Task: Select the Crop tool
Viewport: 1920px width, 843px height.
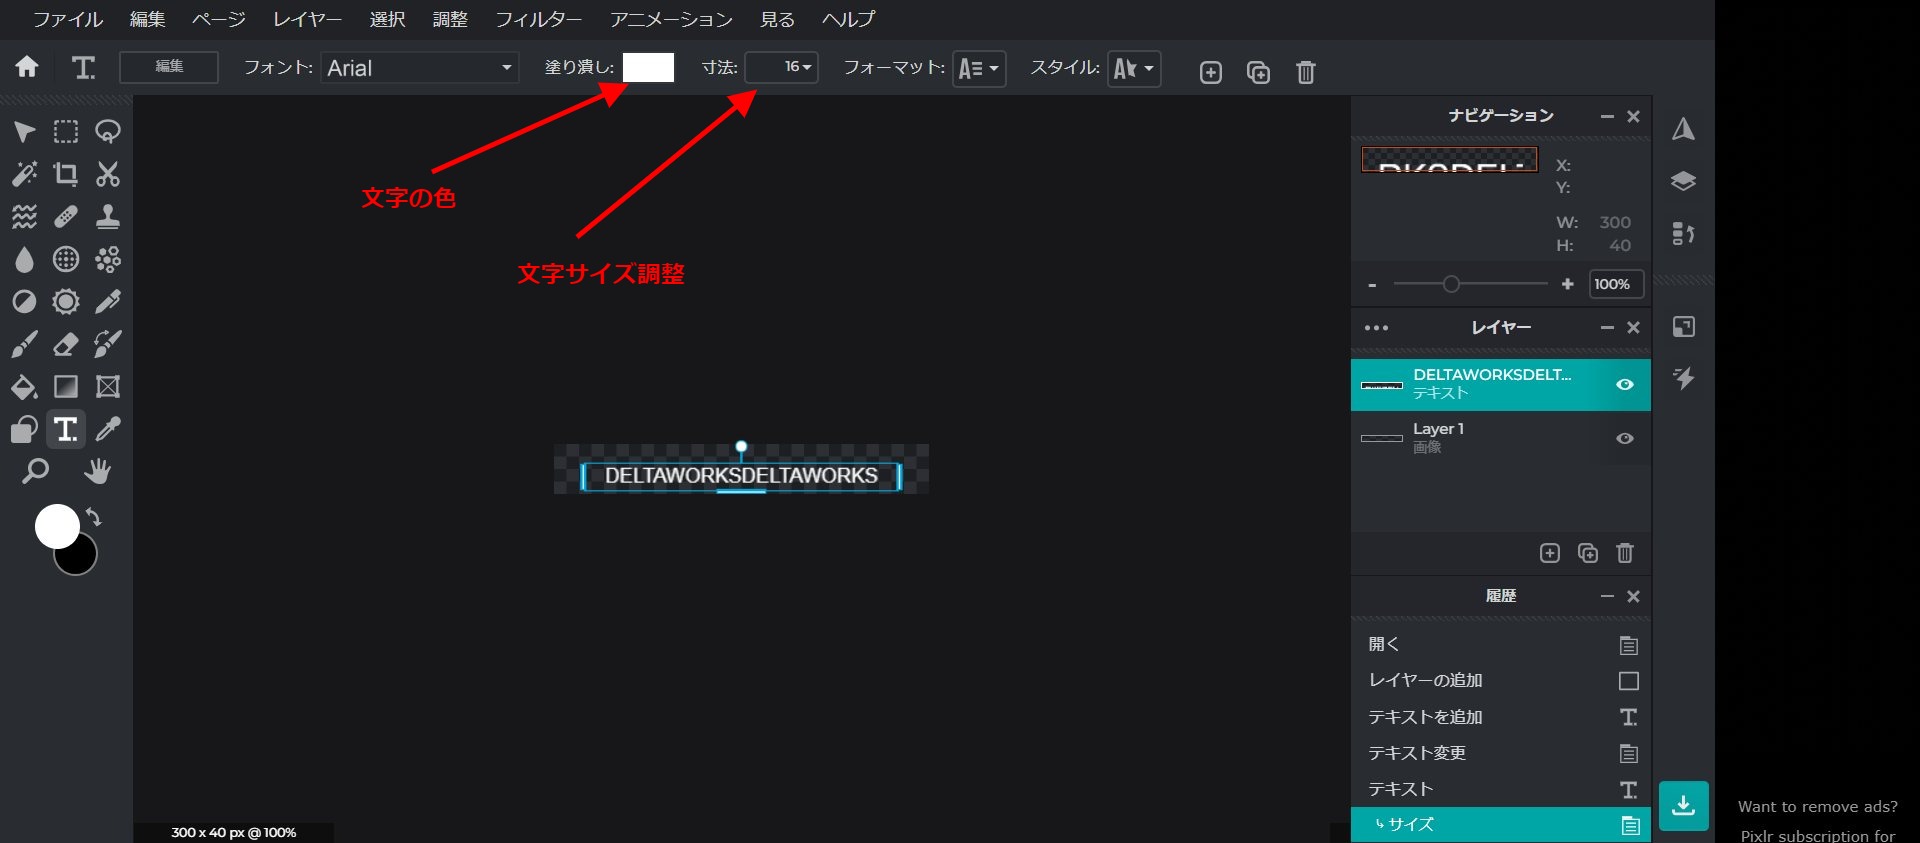Action: click(66, 174)
